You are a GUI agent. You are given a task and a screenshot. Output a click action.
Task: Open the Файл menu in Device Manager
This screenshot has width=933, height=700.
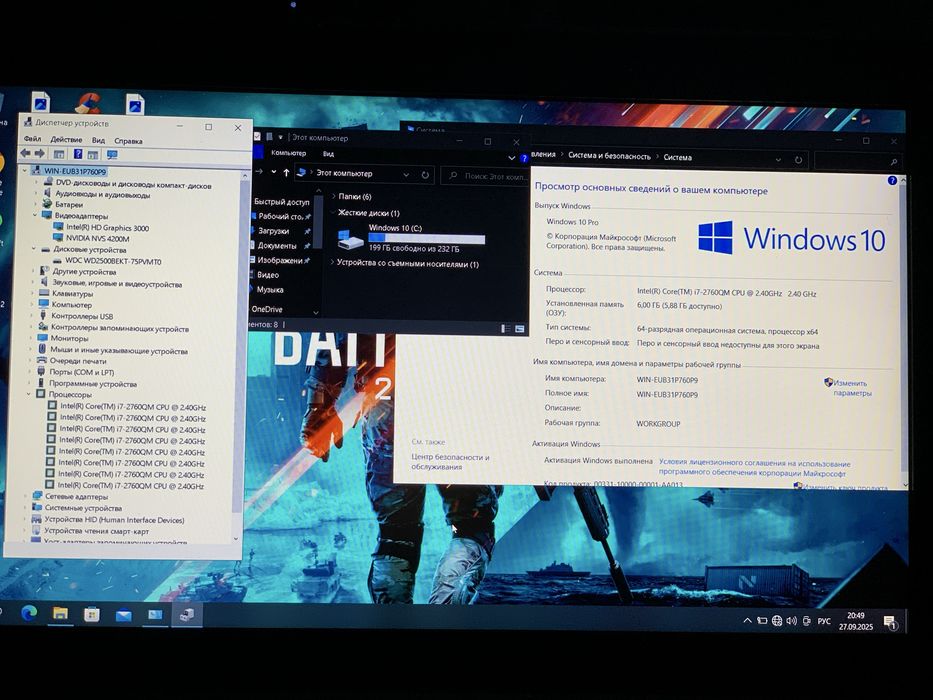[x=32, y=139]
